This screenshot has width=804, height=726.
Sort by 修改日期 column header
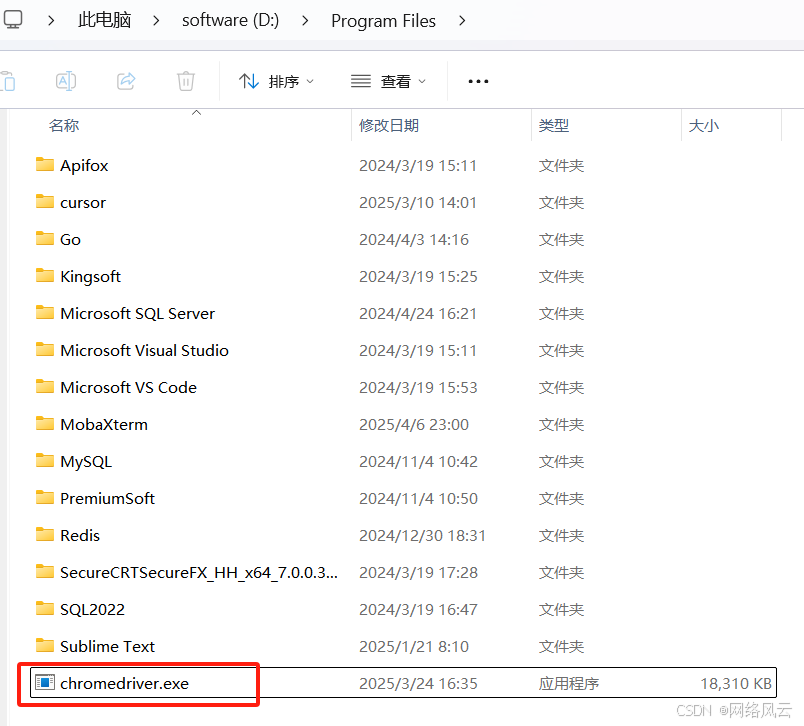(x=389, y=126)
